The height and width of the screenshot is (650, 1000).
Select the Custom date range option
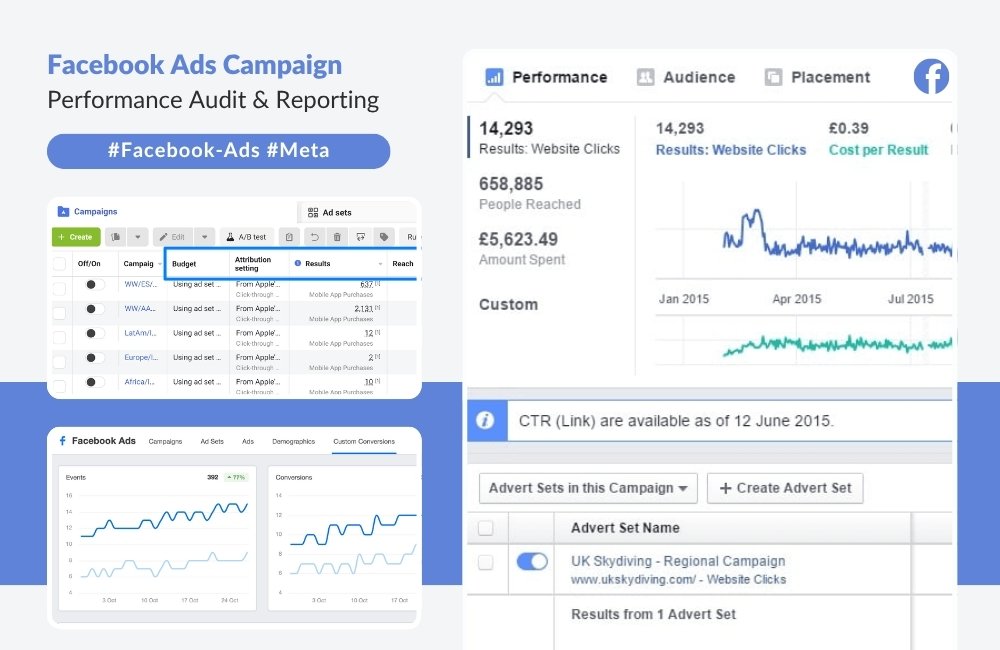[x=508, y=304]
